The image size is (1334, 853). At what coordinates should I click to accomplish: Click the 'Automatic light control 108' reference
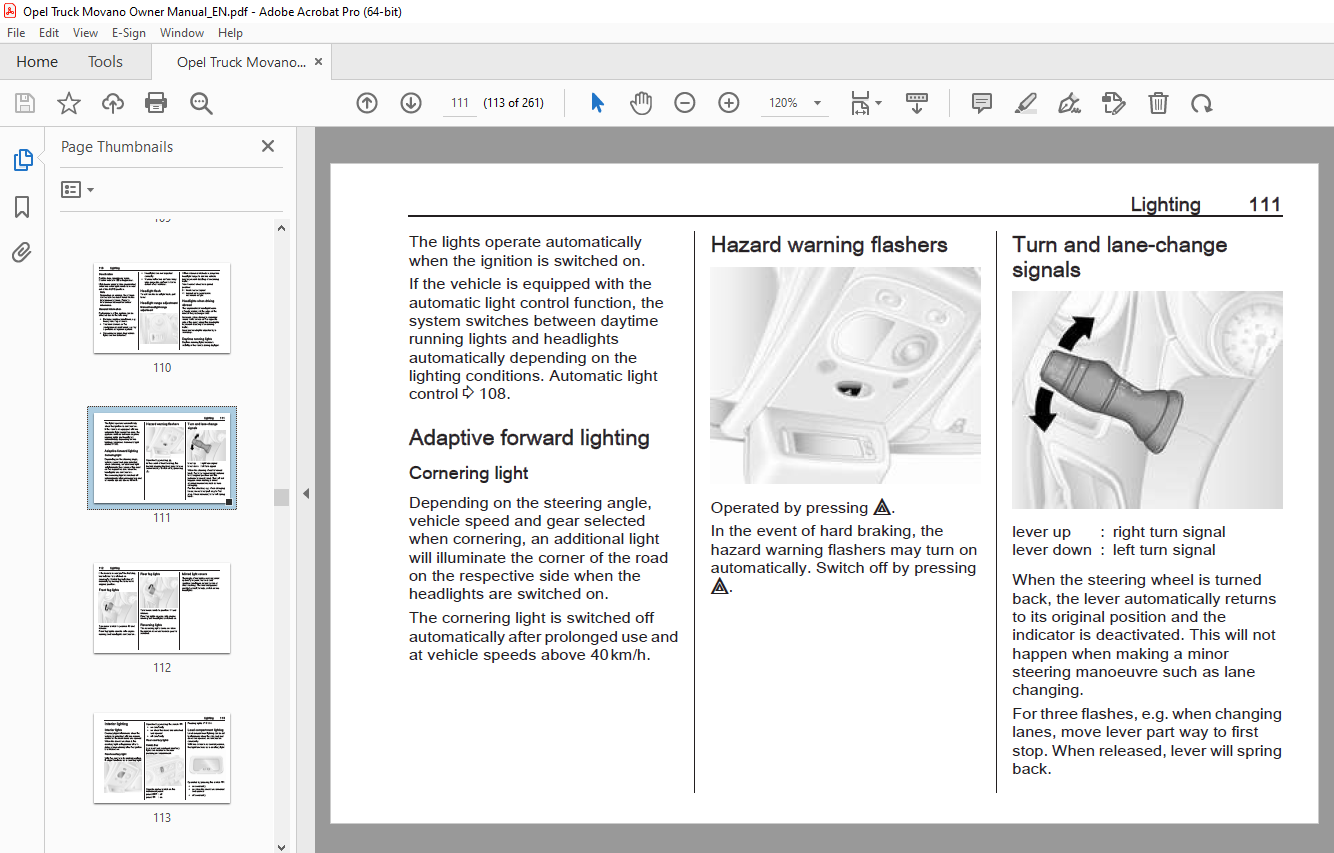[534, 385]
